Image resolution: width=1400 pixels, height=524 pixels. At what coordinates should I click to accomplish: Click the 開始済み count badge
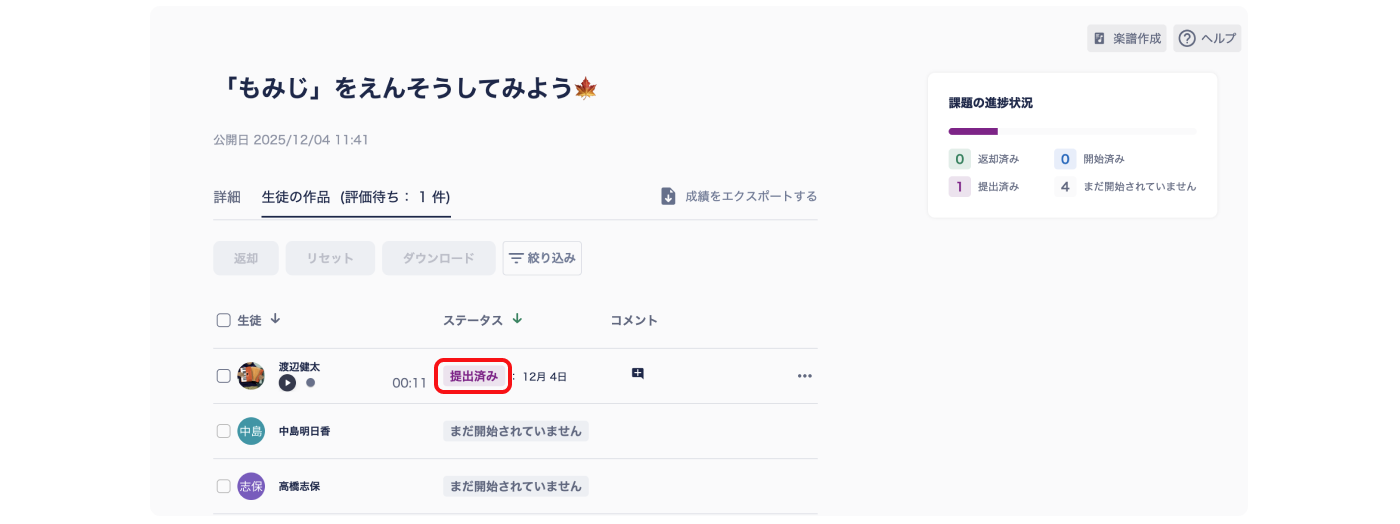pyautogui.click(x=1065, y=159)
